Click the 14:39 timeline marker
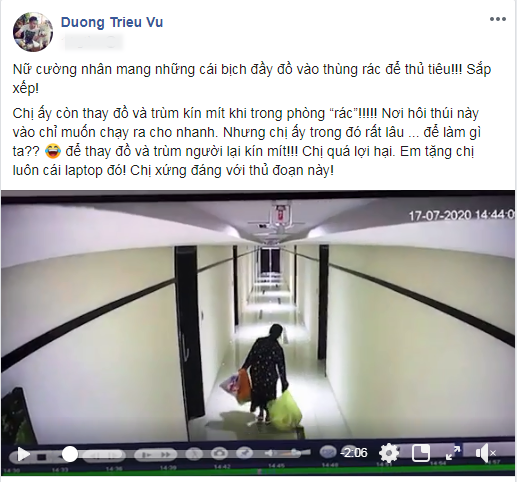This screenshot has width=517, height=482. coord(167,468)
